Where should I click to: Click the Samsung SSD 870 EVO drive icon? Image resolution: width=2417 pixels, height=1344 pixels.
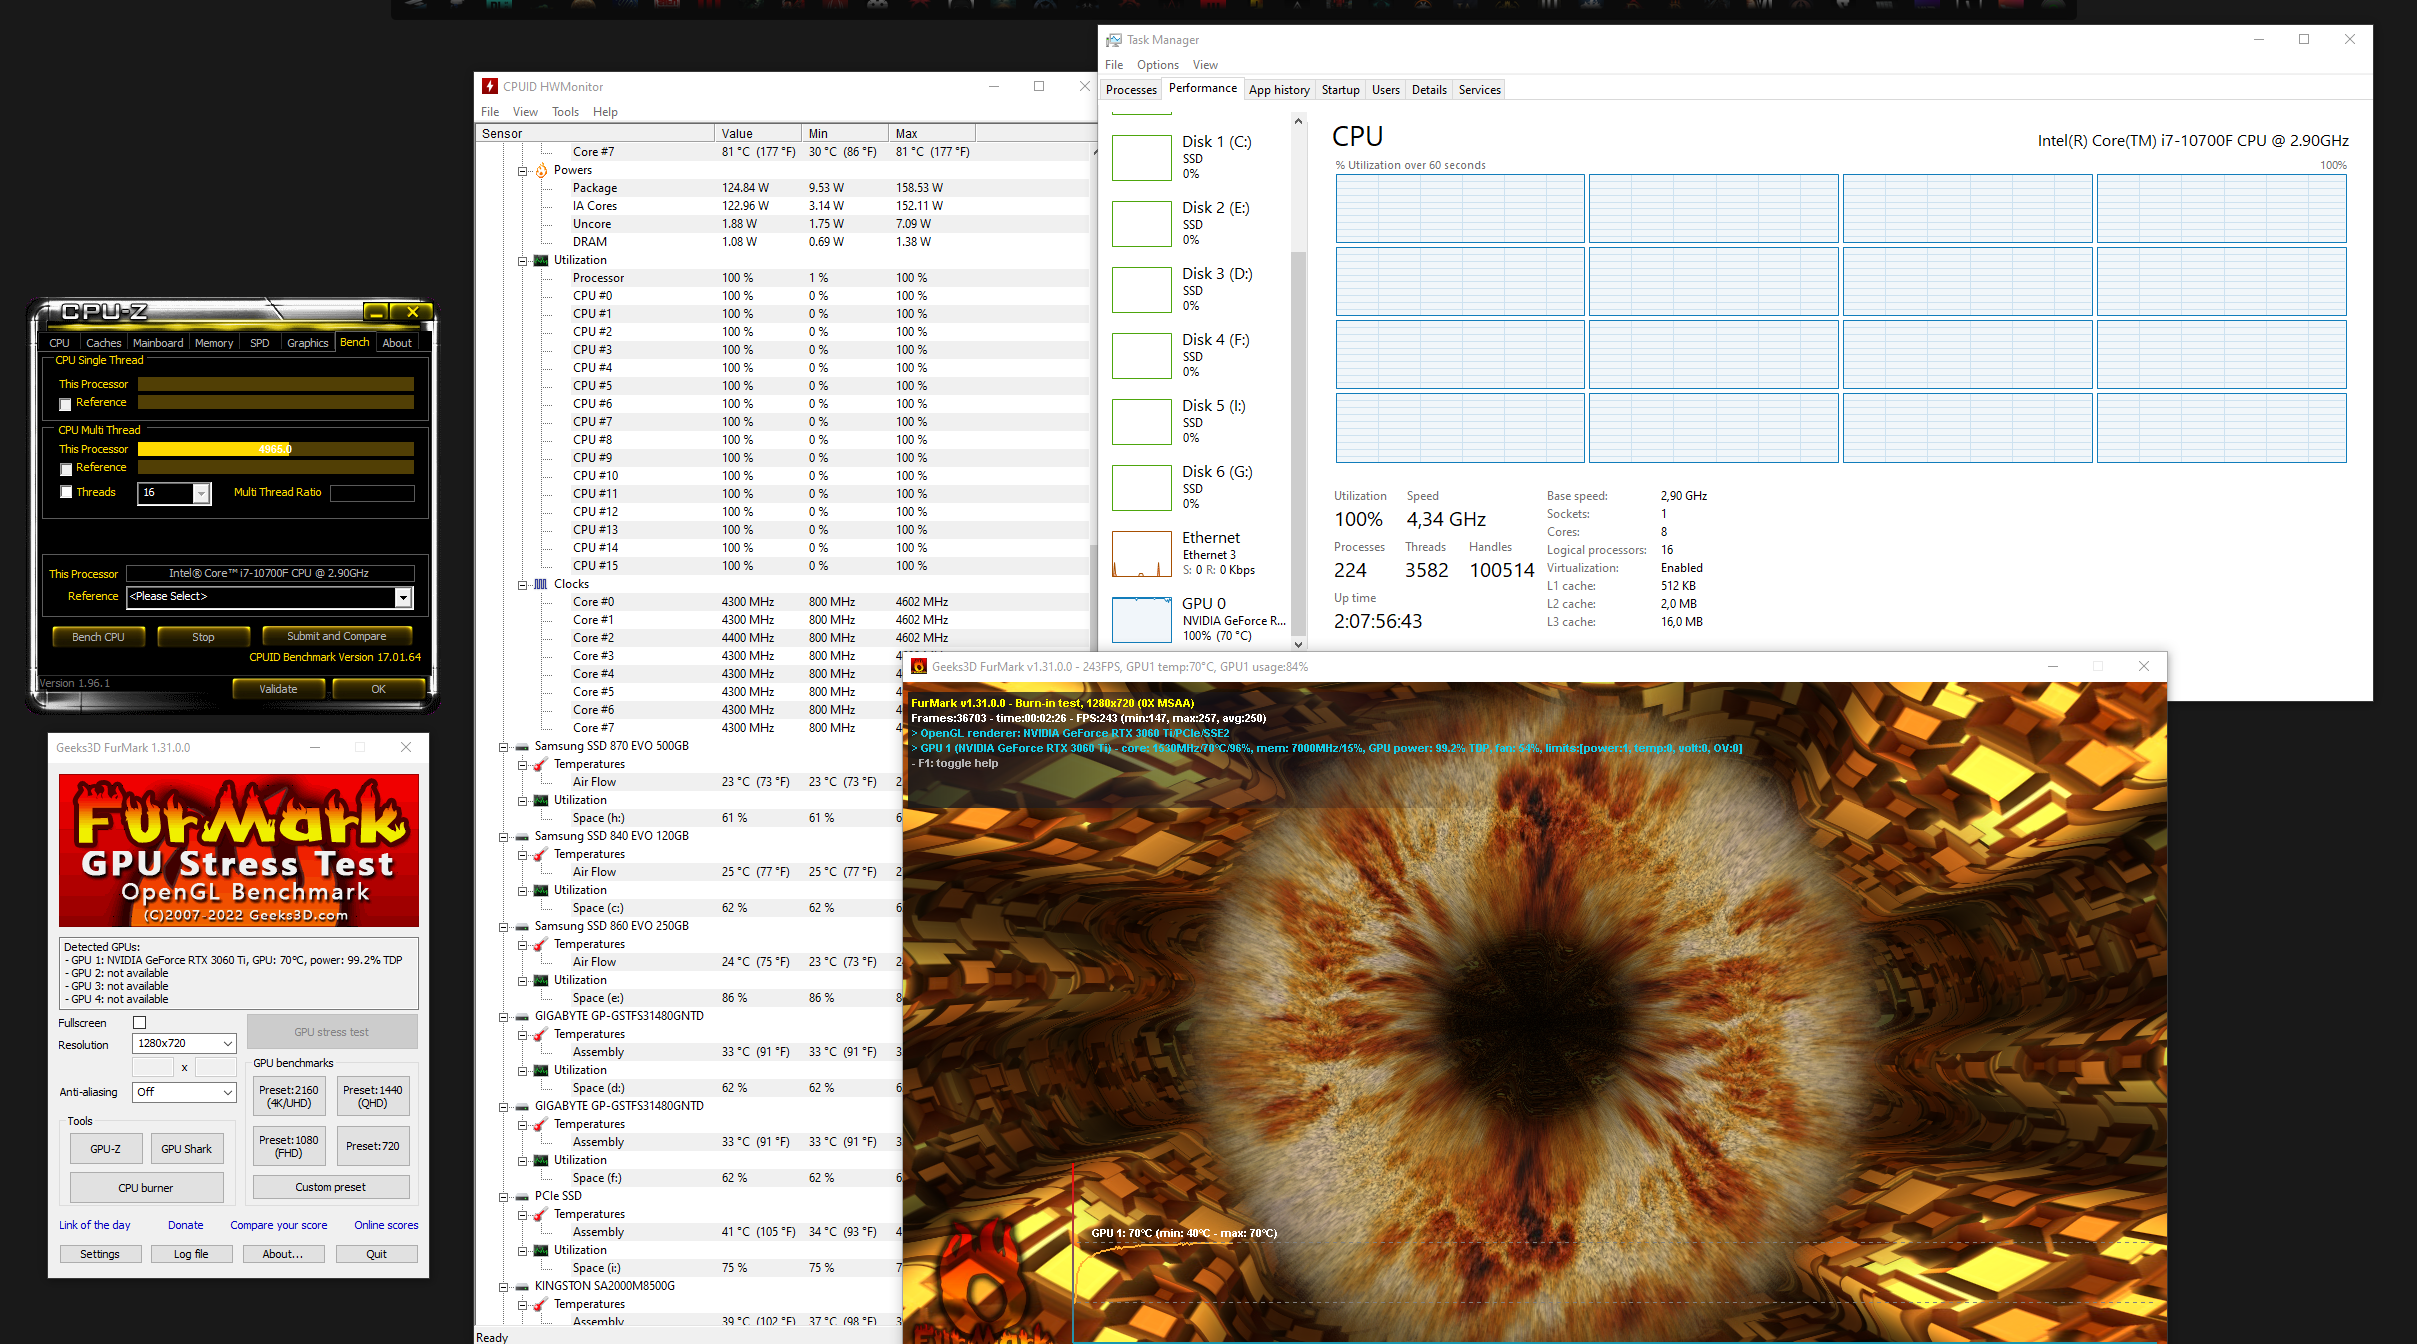pos(522,746)
